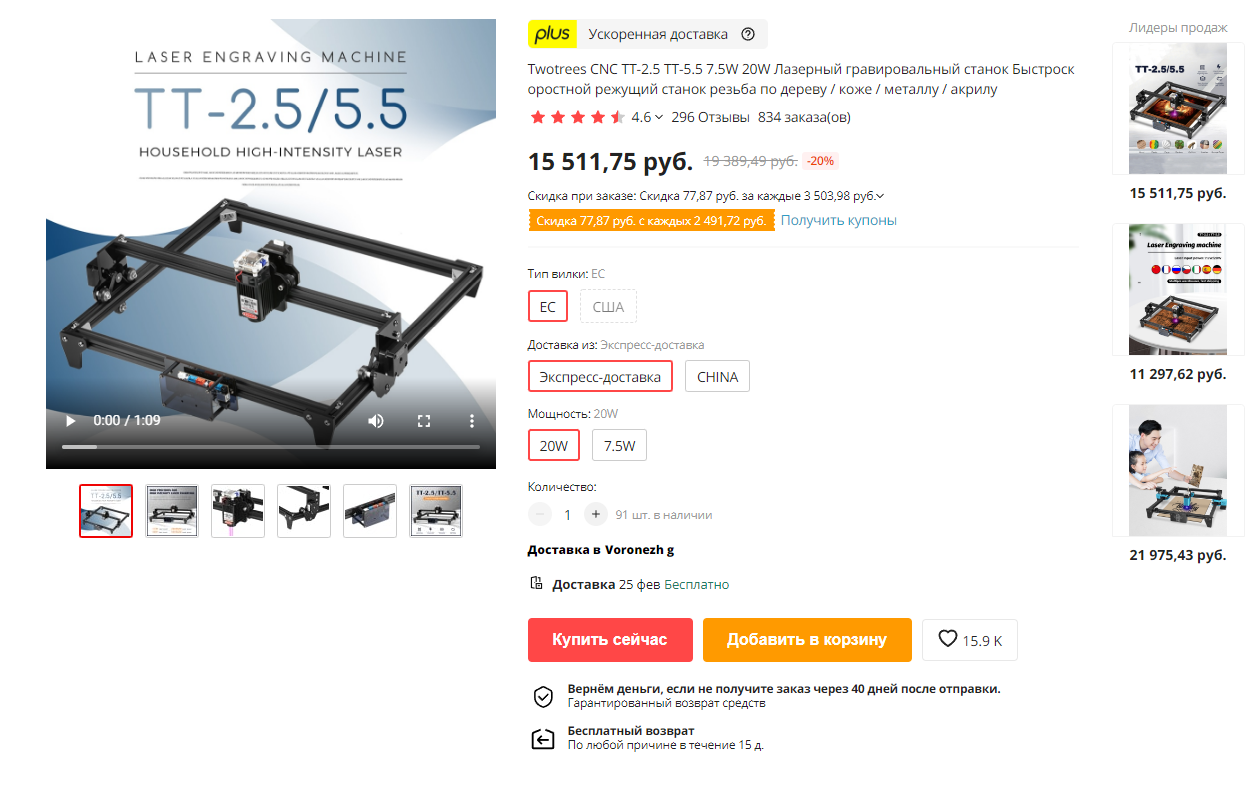
Task: Expand the order discount details chevron
Action: point(880,196)
